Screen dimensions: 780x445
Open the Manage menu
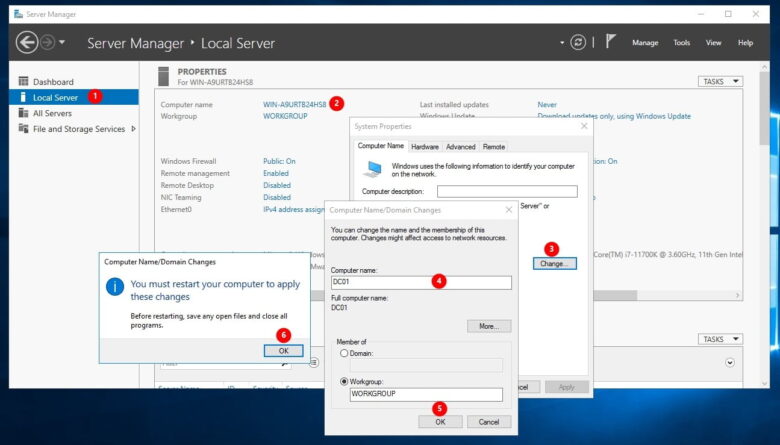coord(645,43)
